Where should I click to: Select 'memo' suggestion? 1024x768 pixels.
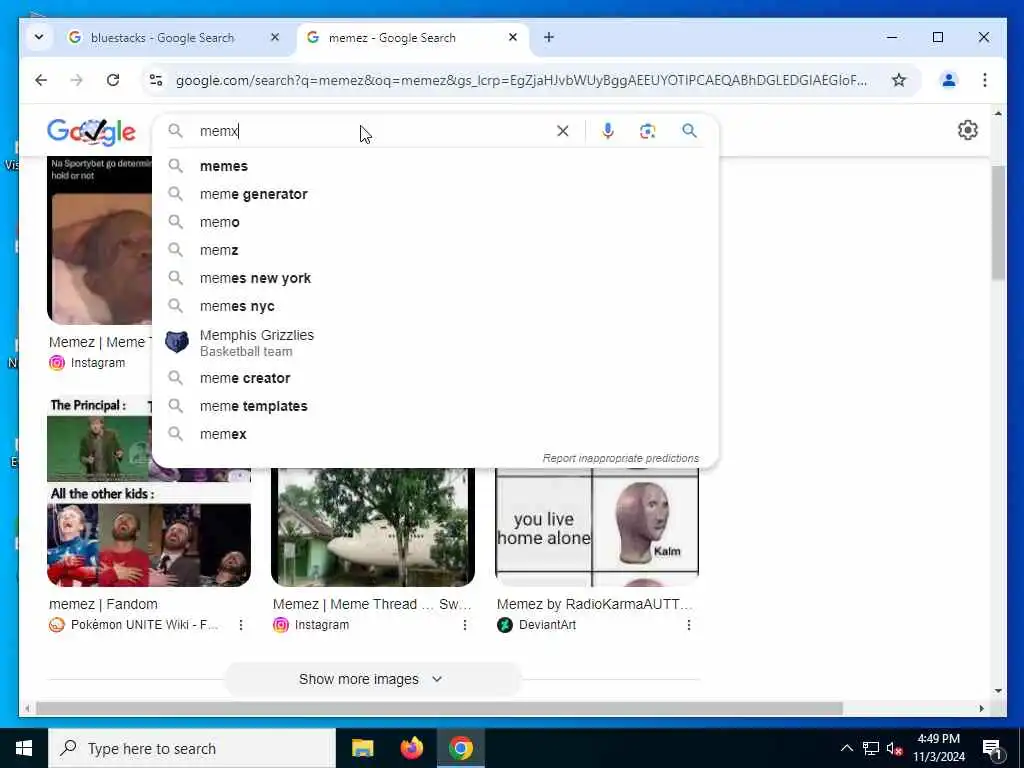[x=435, y=222]
